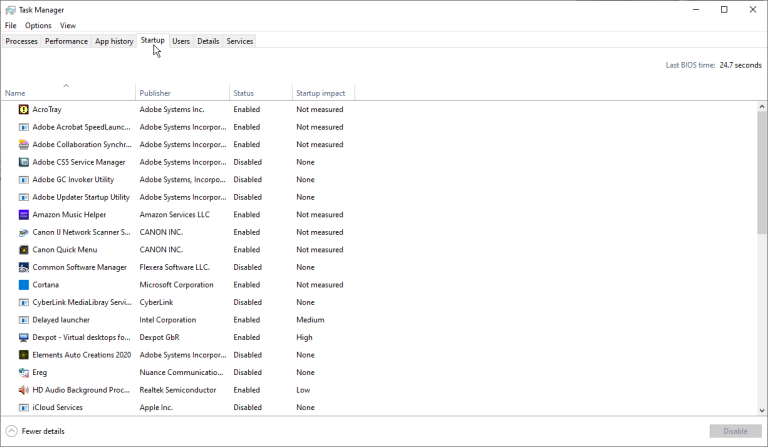Open the View menu
Viewport: 768px width, 447px height.
(68, 25)
